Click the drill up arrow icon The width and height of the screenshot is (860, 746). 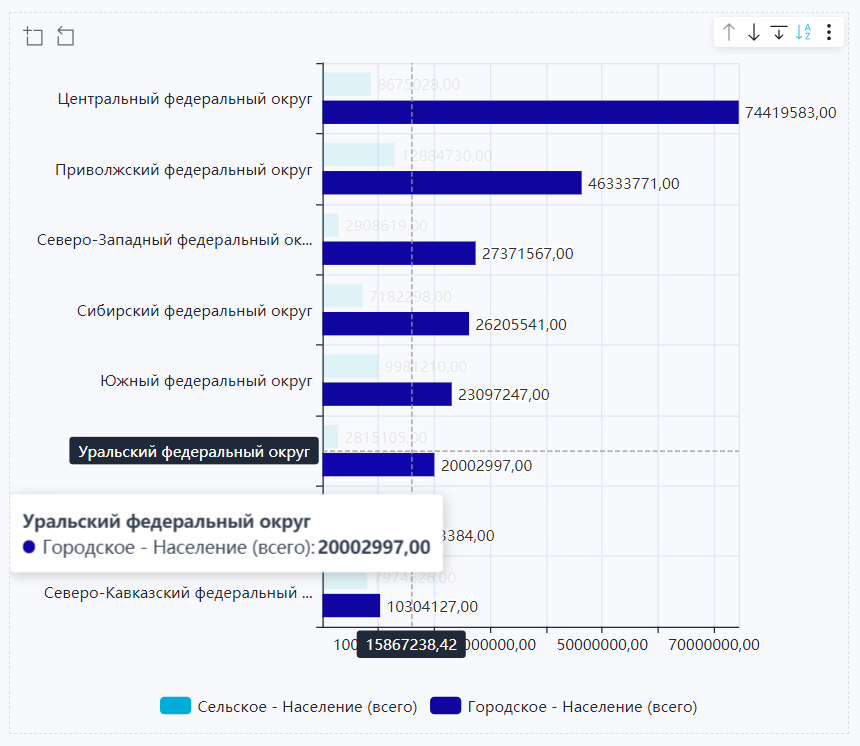(729, 33)
